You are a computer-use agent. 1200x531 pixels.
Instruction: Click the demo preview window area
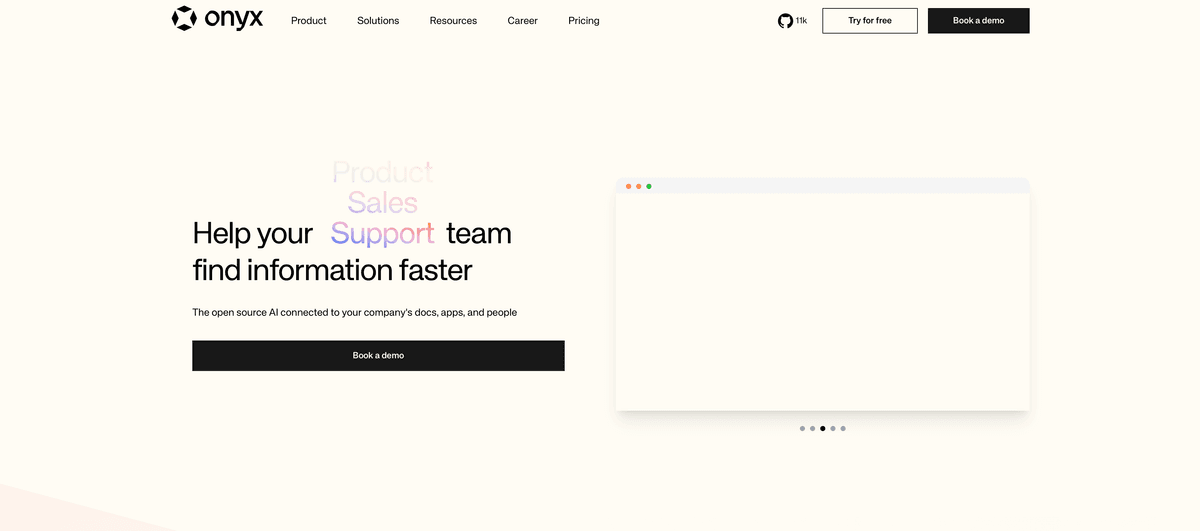(822, 300)
